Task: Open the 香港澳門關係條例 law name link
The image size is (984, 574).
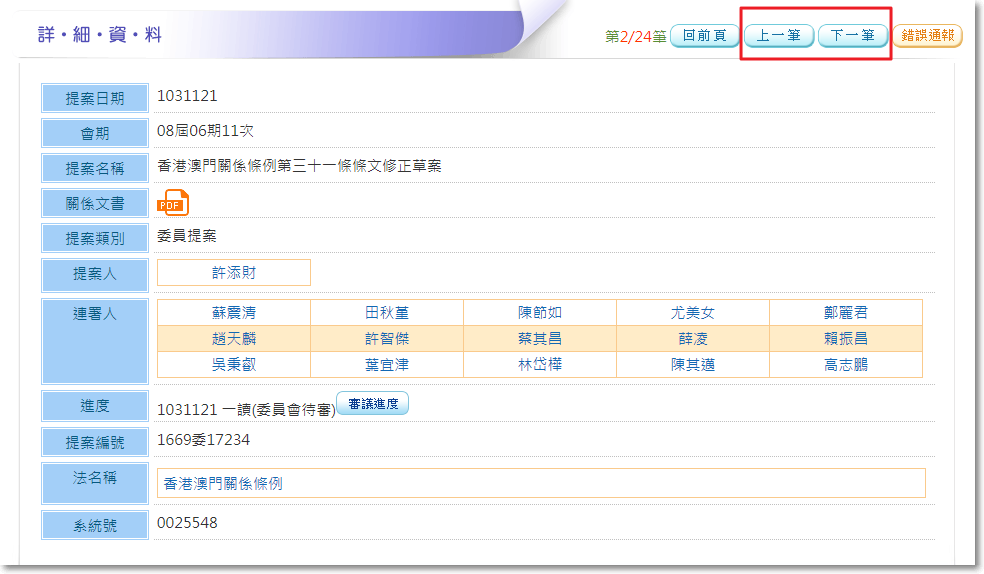Action: 223,483
